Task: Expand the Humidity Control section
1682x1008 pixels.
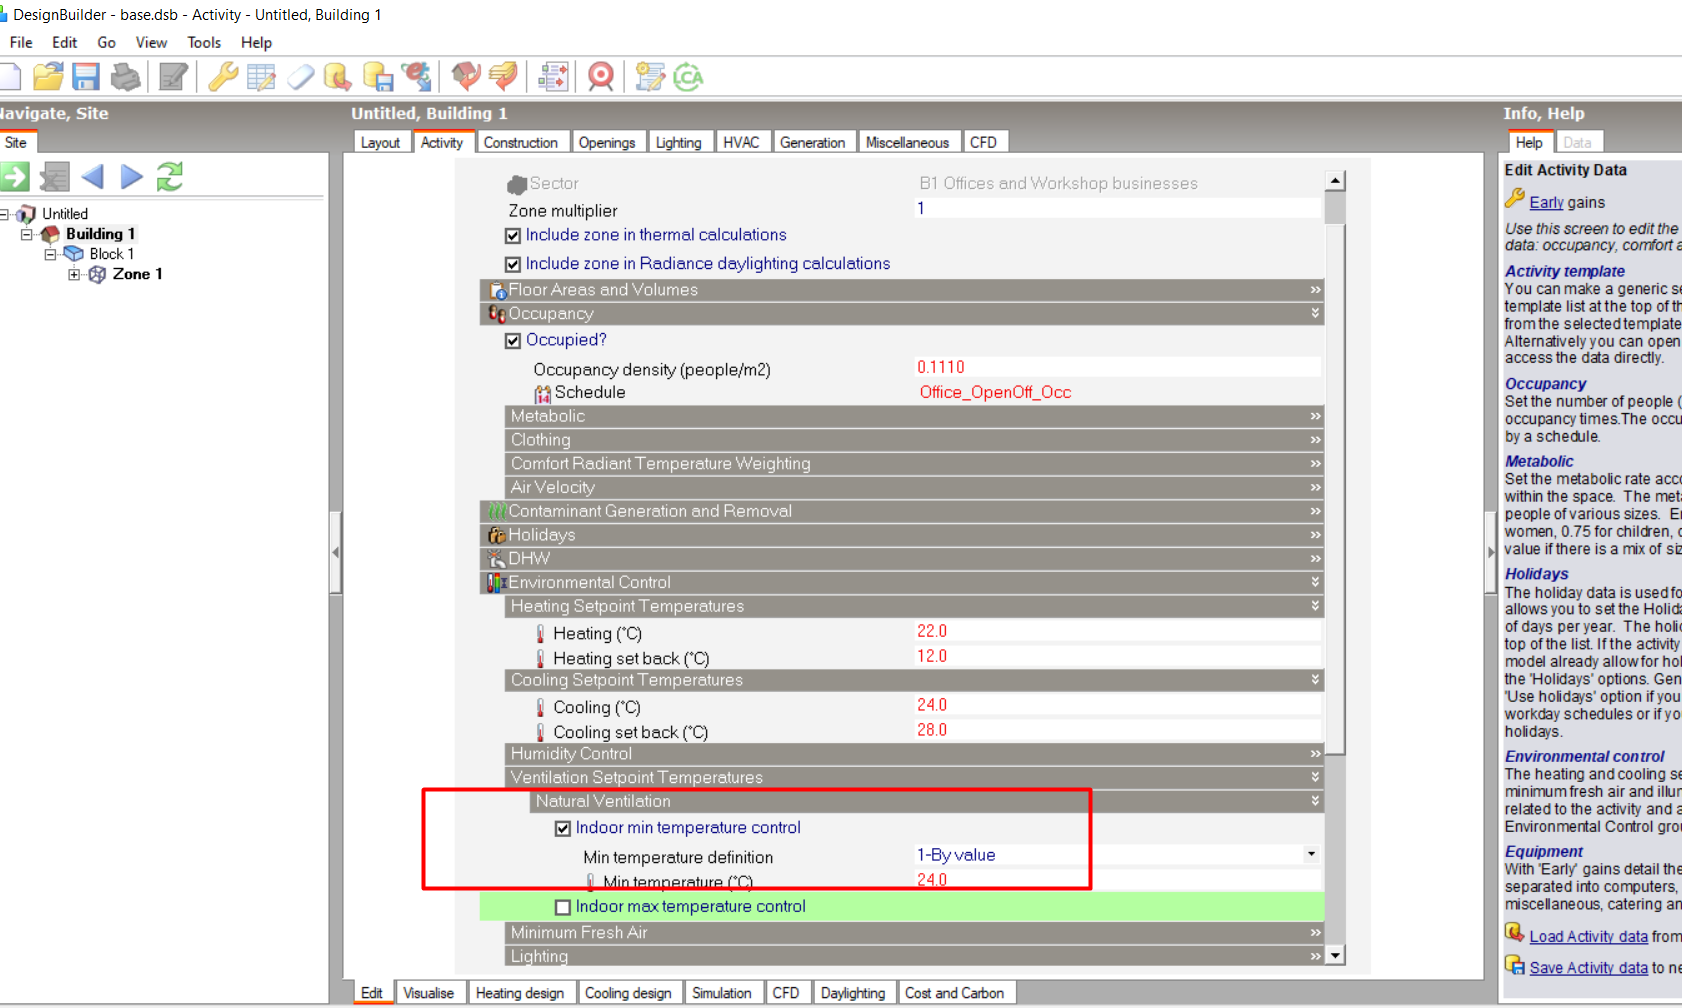Action: point(914,754)
